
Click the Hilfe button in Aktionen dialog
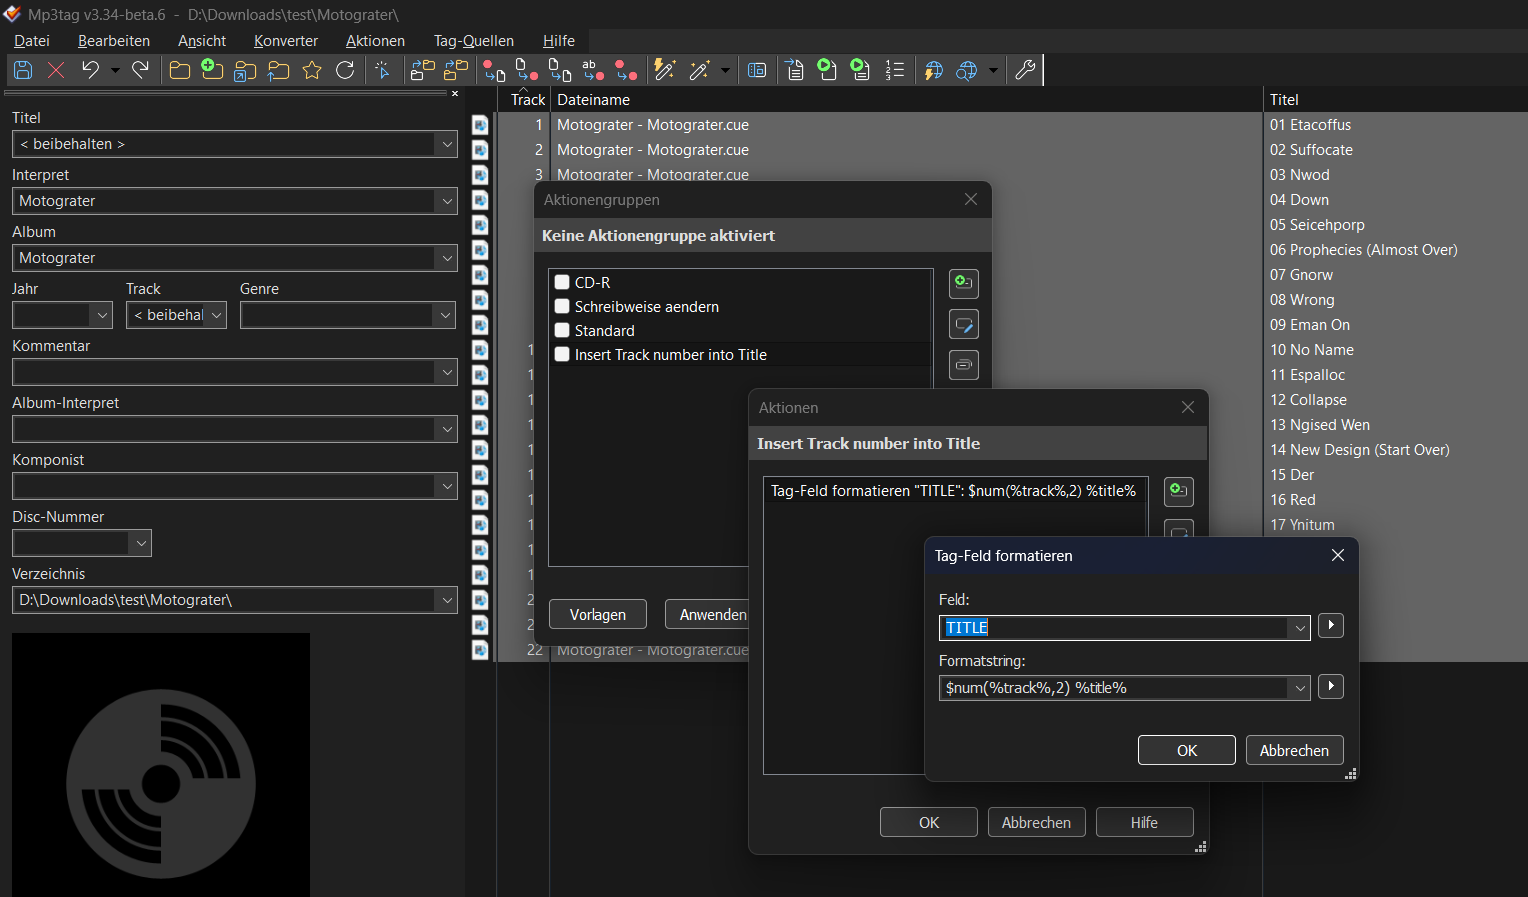tap(1144, 822)
